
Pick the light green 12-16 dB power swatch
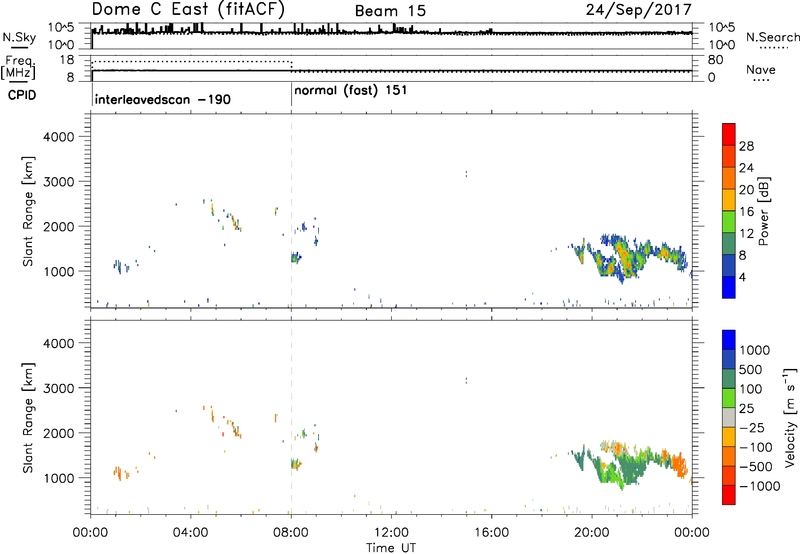point(729,222)
